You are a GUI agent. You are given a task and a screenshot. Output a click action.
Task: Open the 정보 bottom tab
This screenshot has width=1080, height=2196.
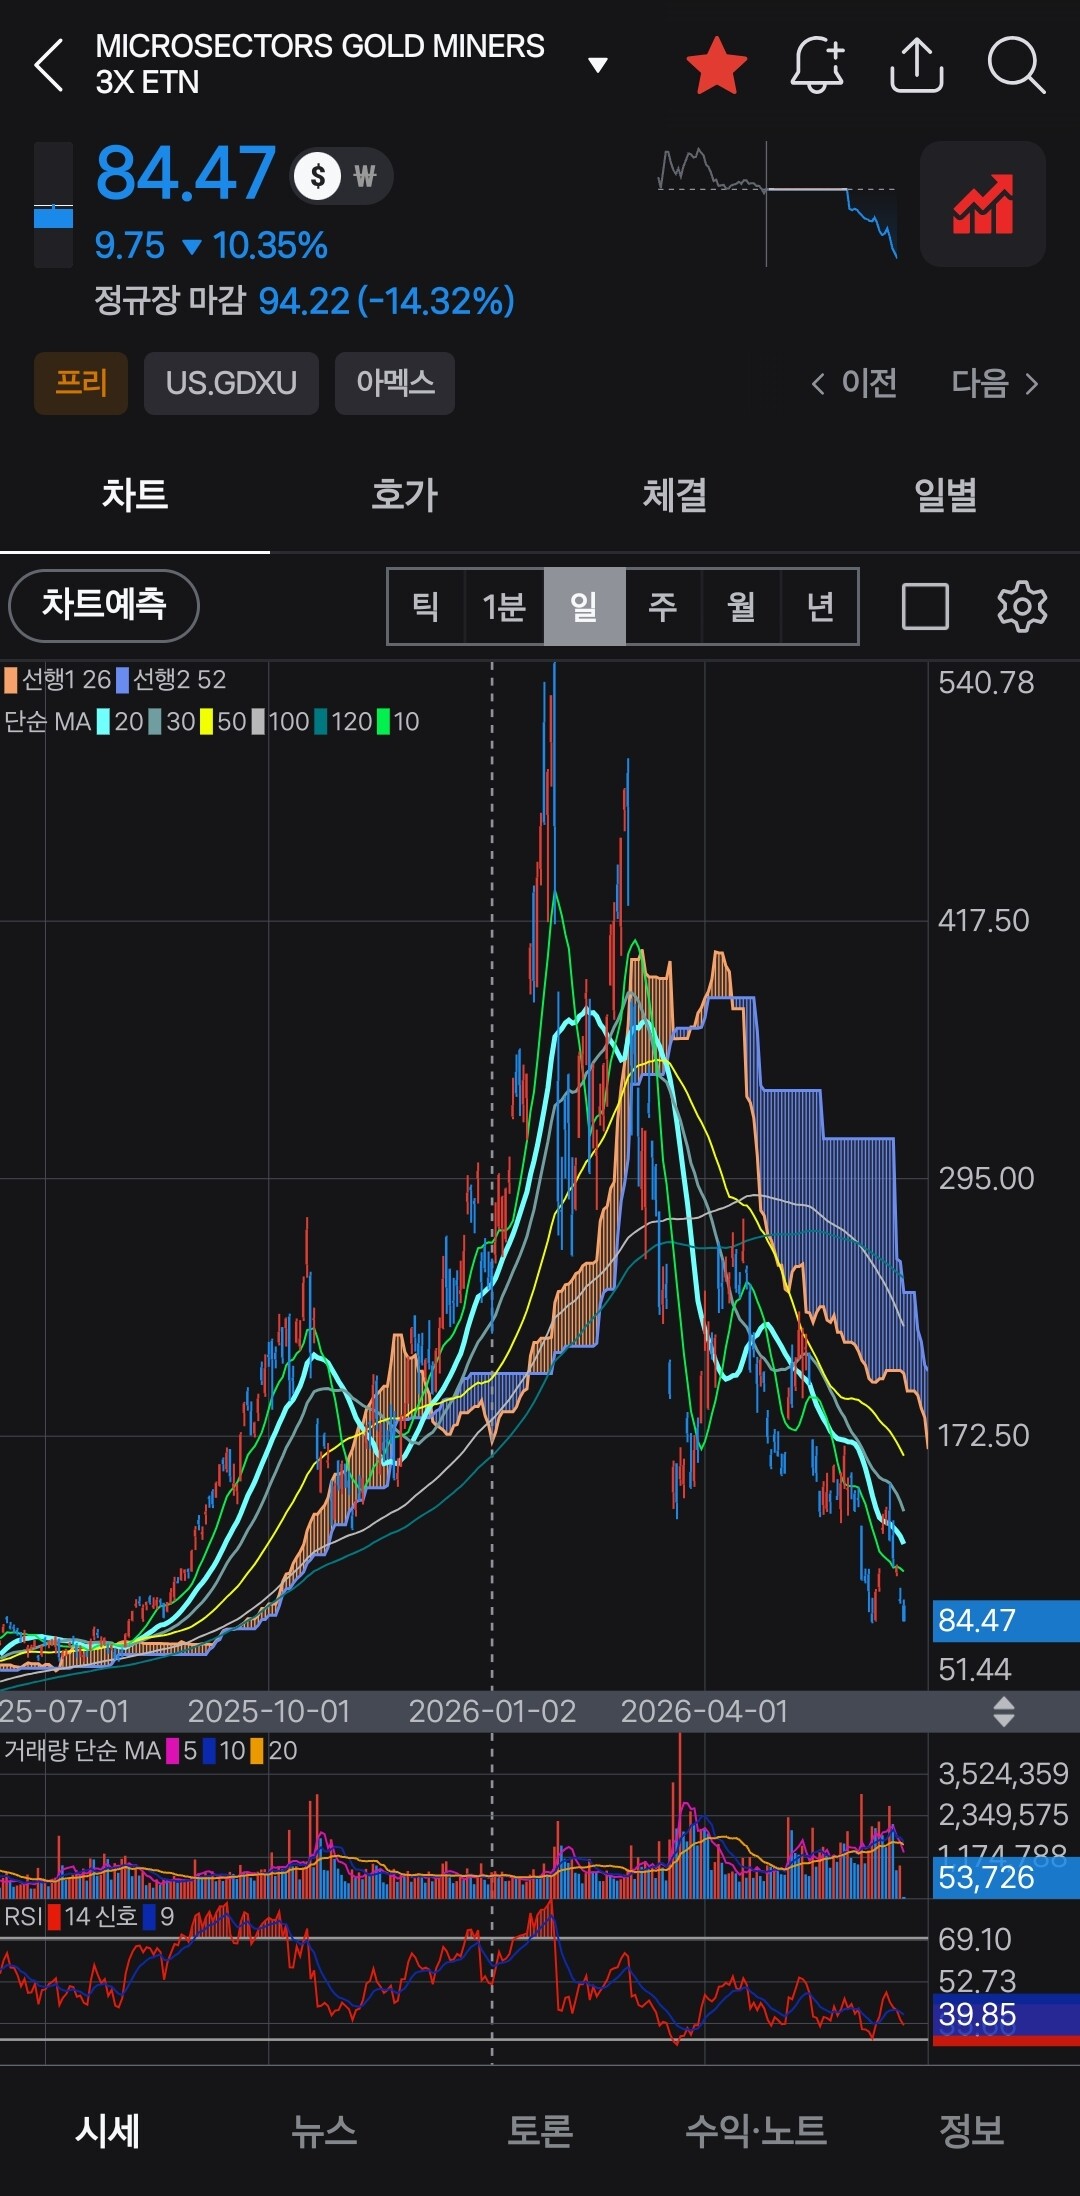pyautogui.click(x=972, y=2131)
